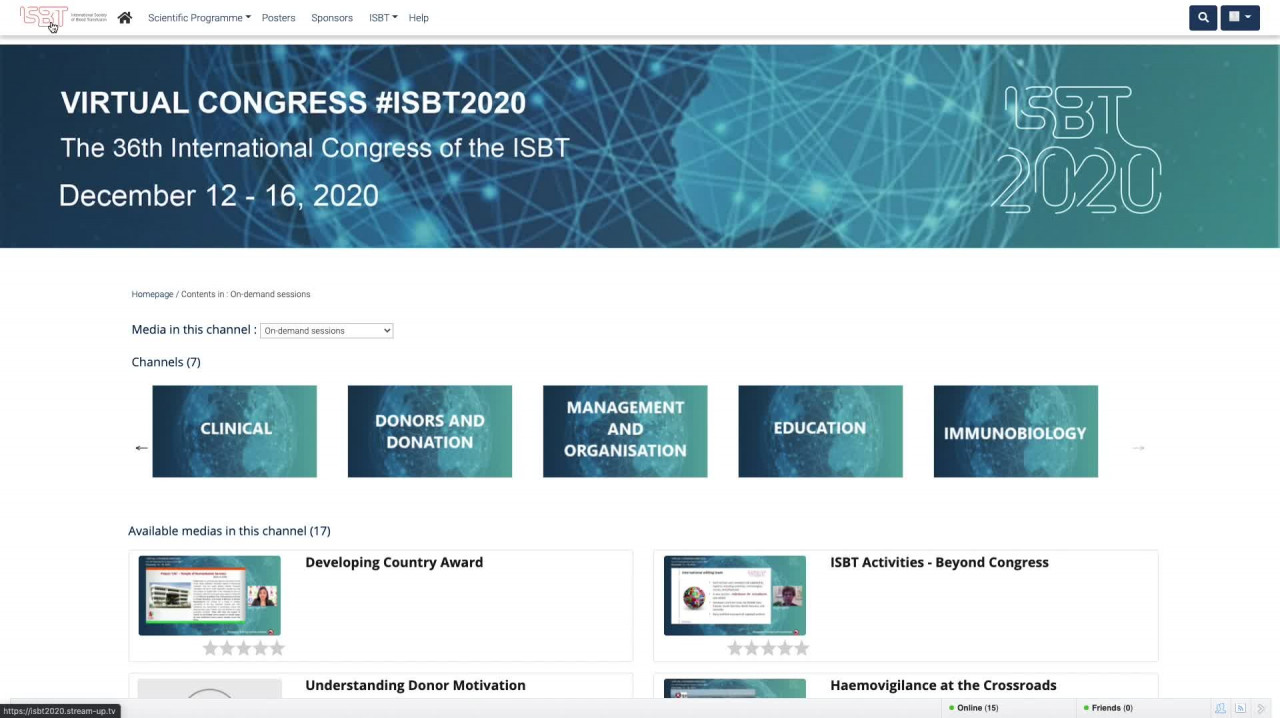
Task: Open the user account dropdown at top right
Action: pos(1240,18)
